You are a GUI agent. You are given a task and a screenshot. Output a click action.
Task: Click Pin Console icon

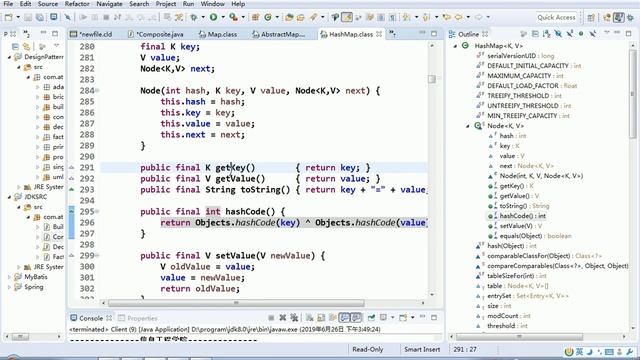click(x=371, y=318)
